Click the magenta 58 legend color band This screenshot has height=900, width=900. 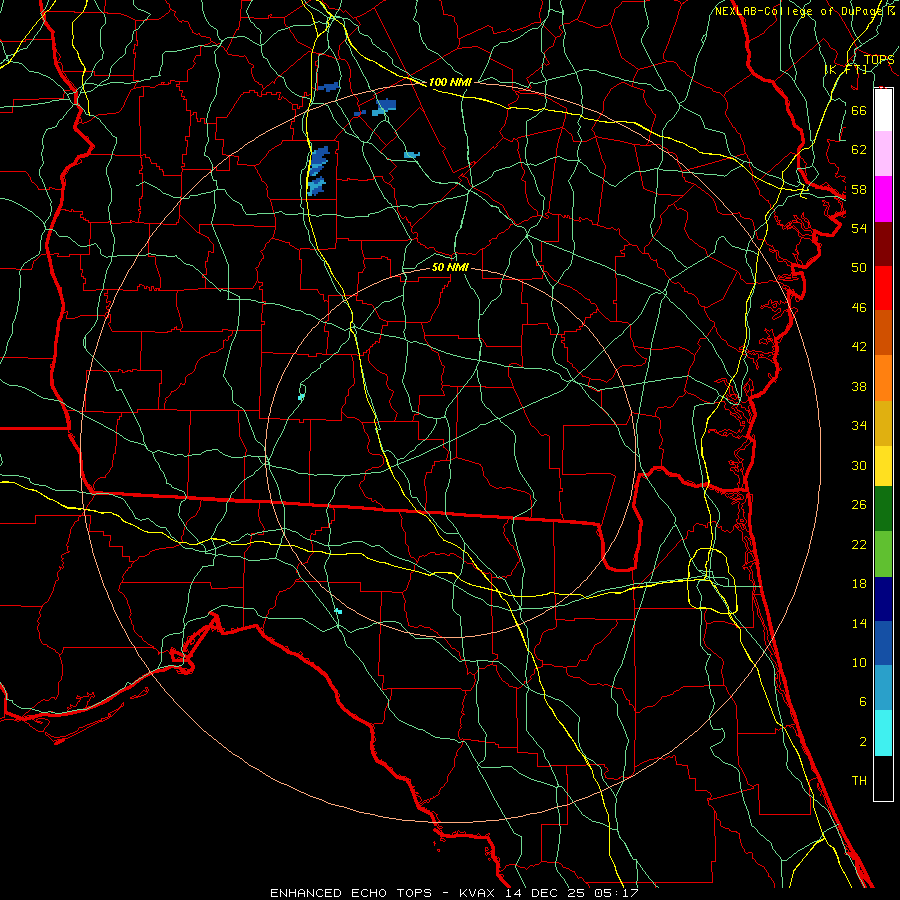(x=883, y=199)
